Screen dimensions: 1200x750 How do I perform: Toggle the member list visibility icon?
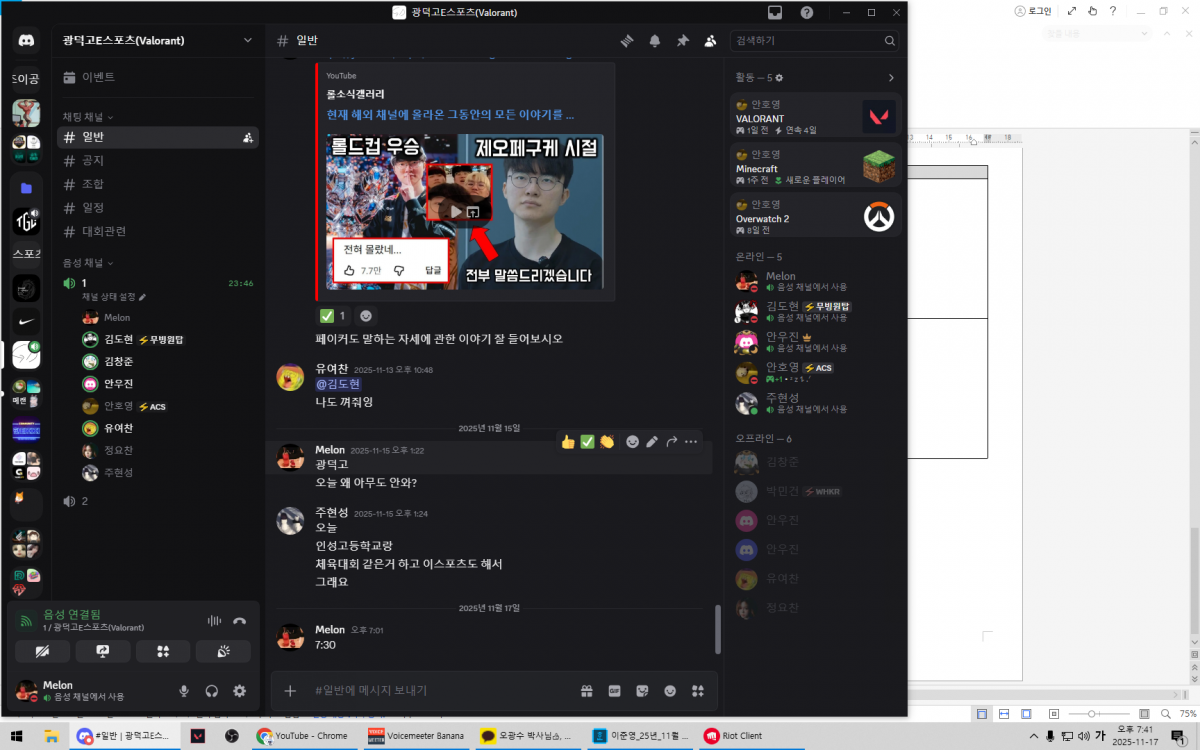(710, 41)
